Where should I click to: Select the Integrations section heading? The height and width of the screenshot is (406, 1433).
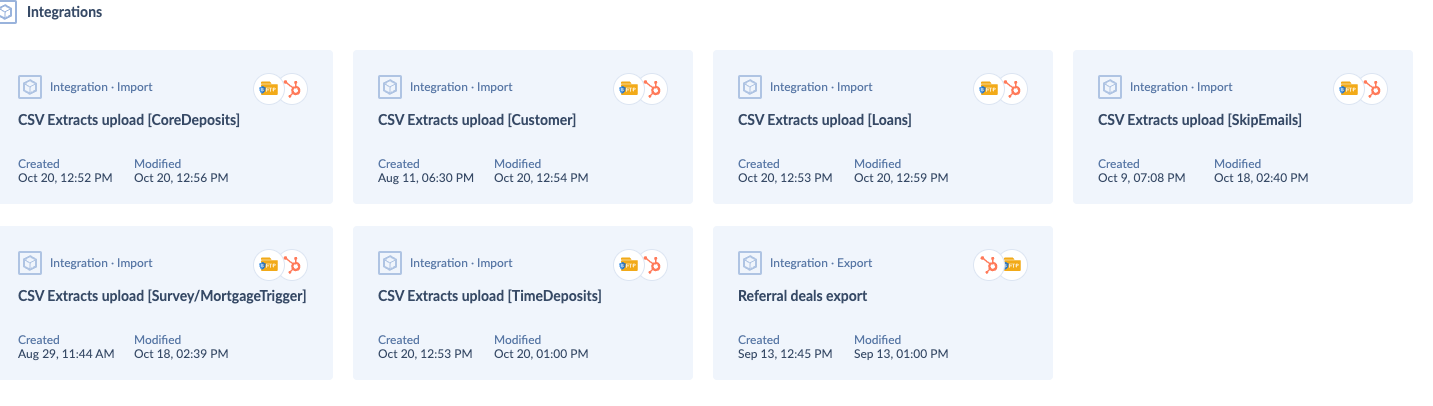[x=64, y=13]
